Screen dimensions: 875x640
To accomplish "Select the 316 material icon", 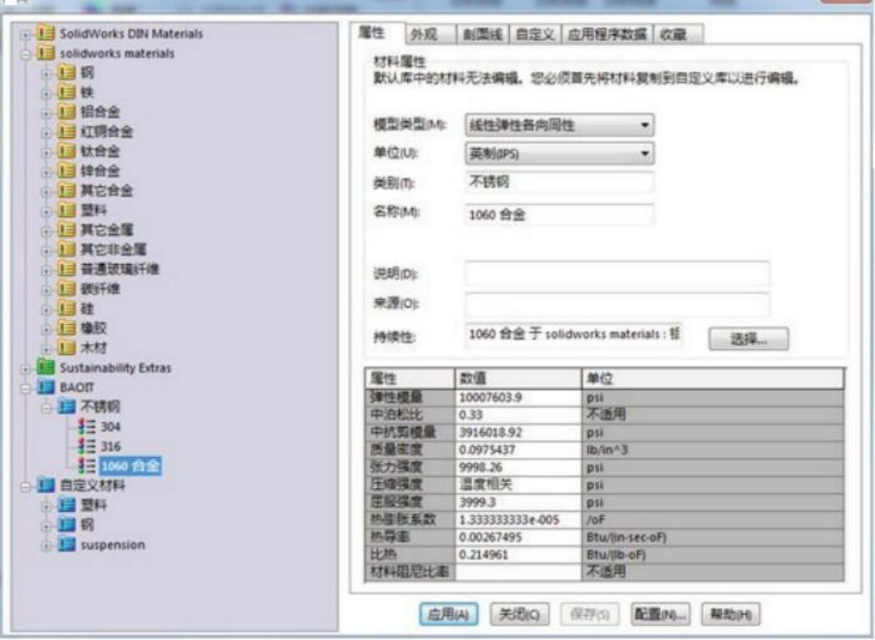I will 89,446.
